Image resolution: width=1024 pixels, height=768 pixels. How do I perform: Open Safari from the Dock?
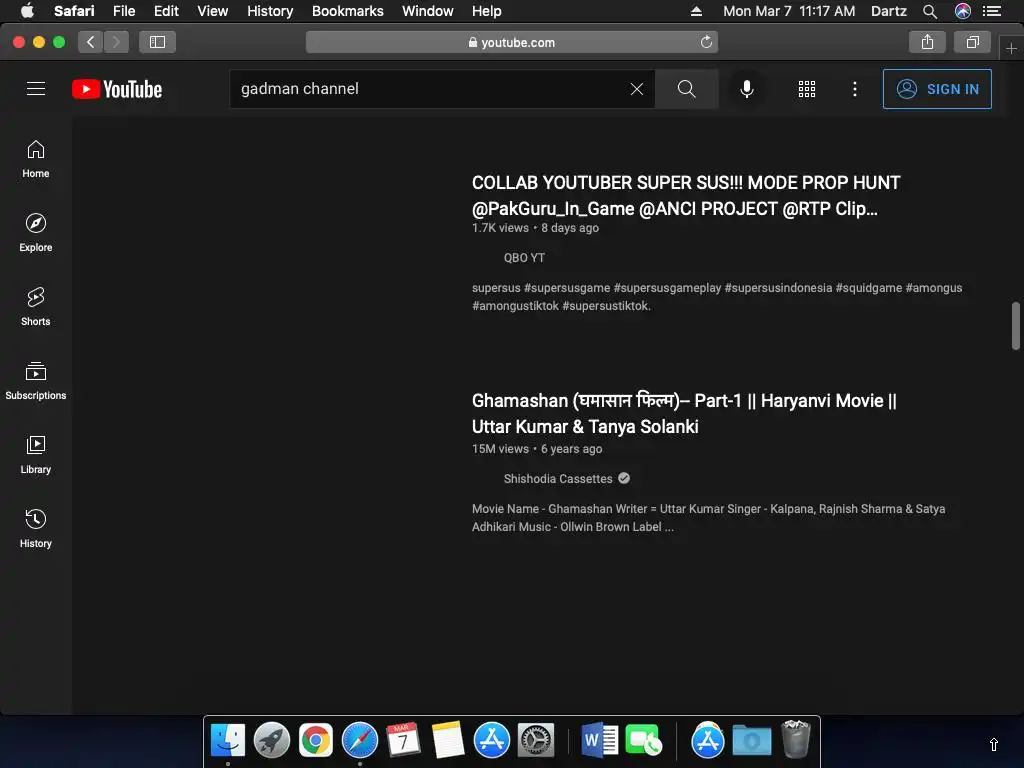[360, 741]
